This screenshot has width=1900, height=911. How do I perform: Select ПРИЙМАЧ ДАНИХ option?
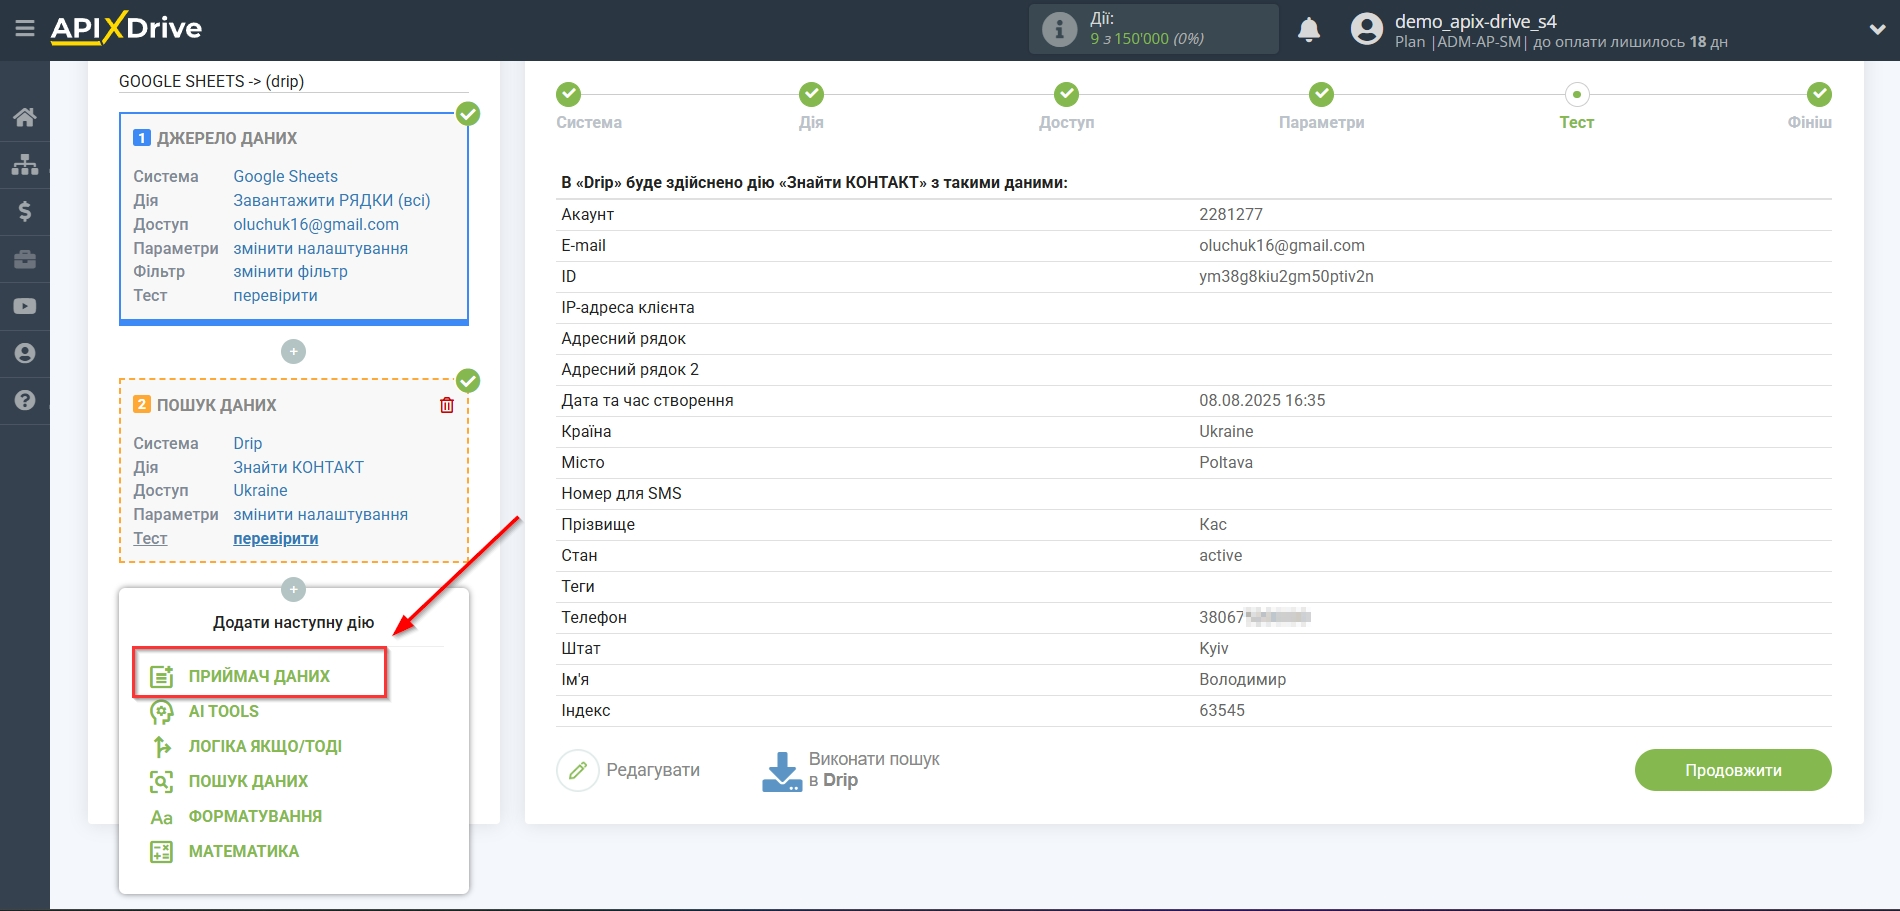[x=259, y=676]
